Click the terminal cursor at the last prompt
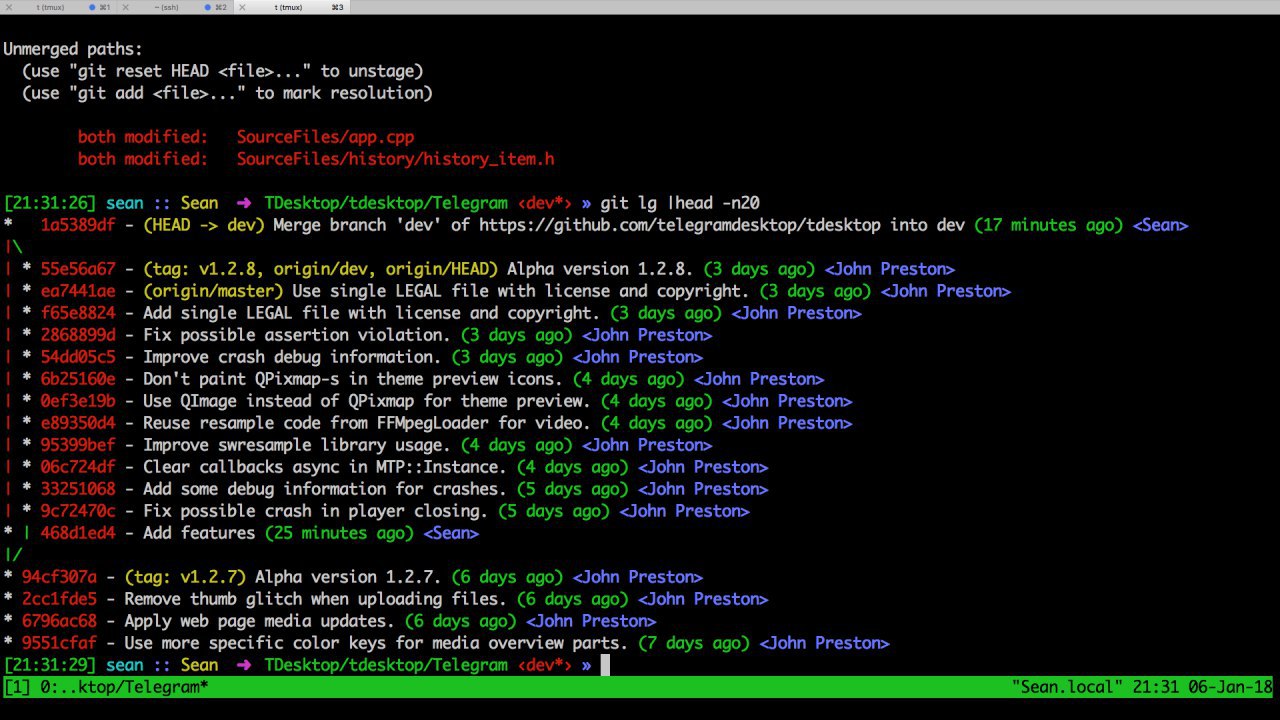The height and width of the screenshot is (720, 1280). [x=604, y=665]
